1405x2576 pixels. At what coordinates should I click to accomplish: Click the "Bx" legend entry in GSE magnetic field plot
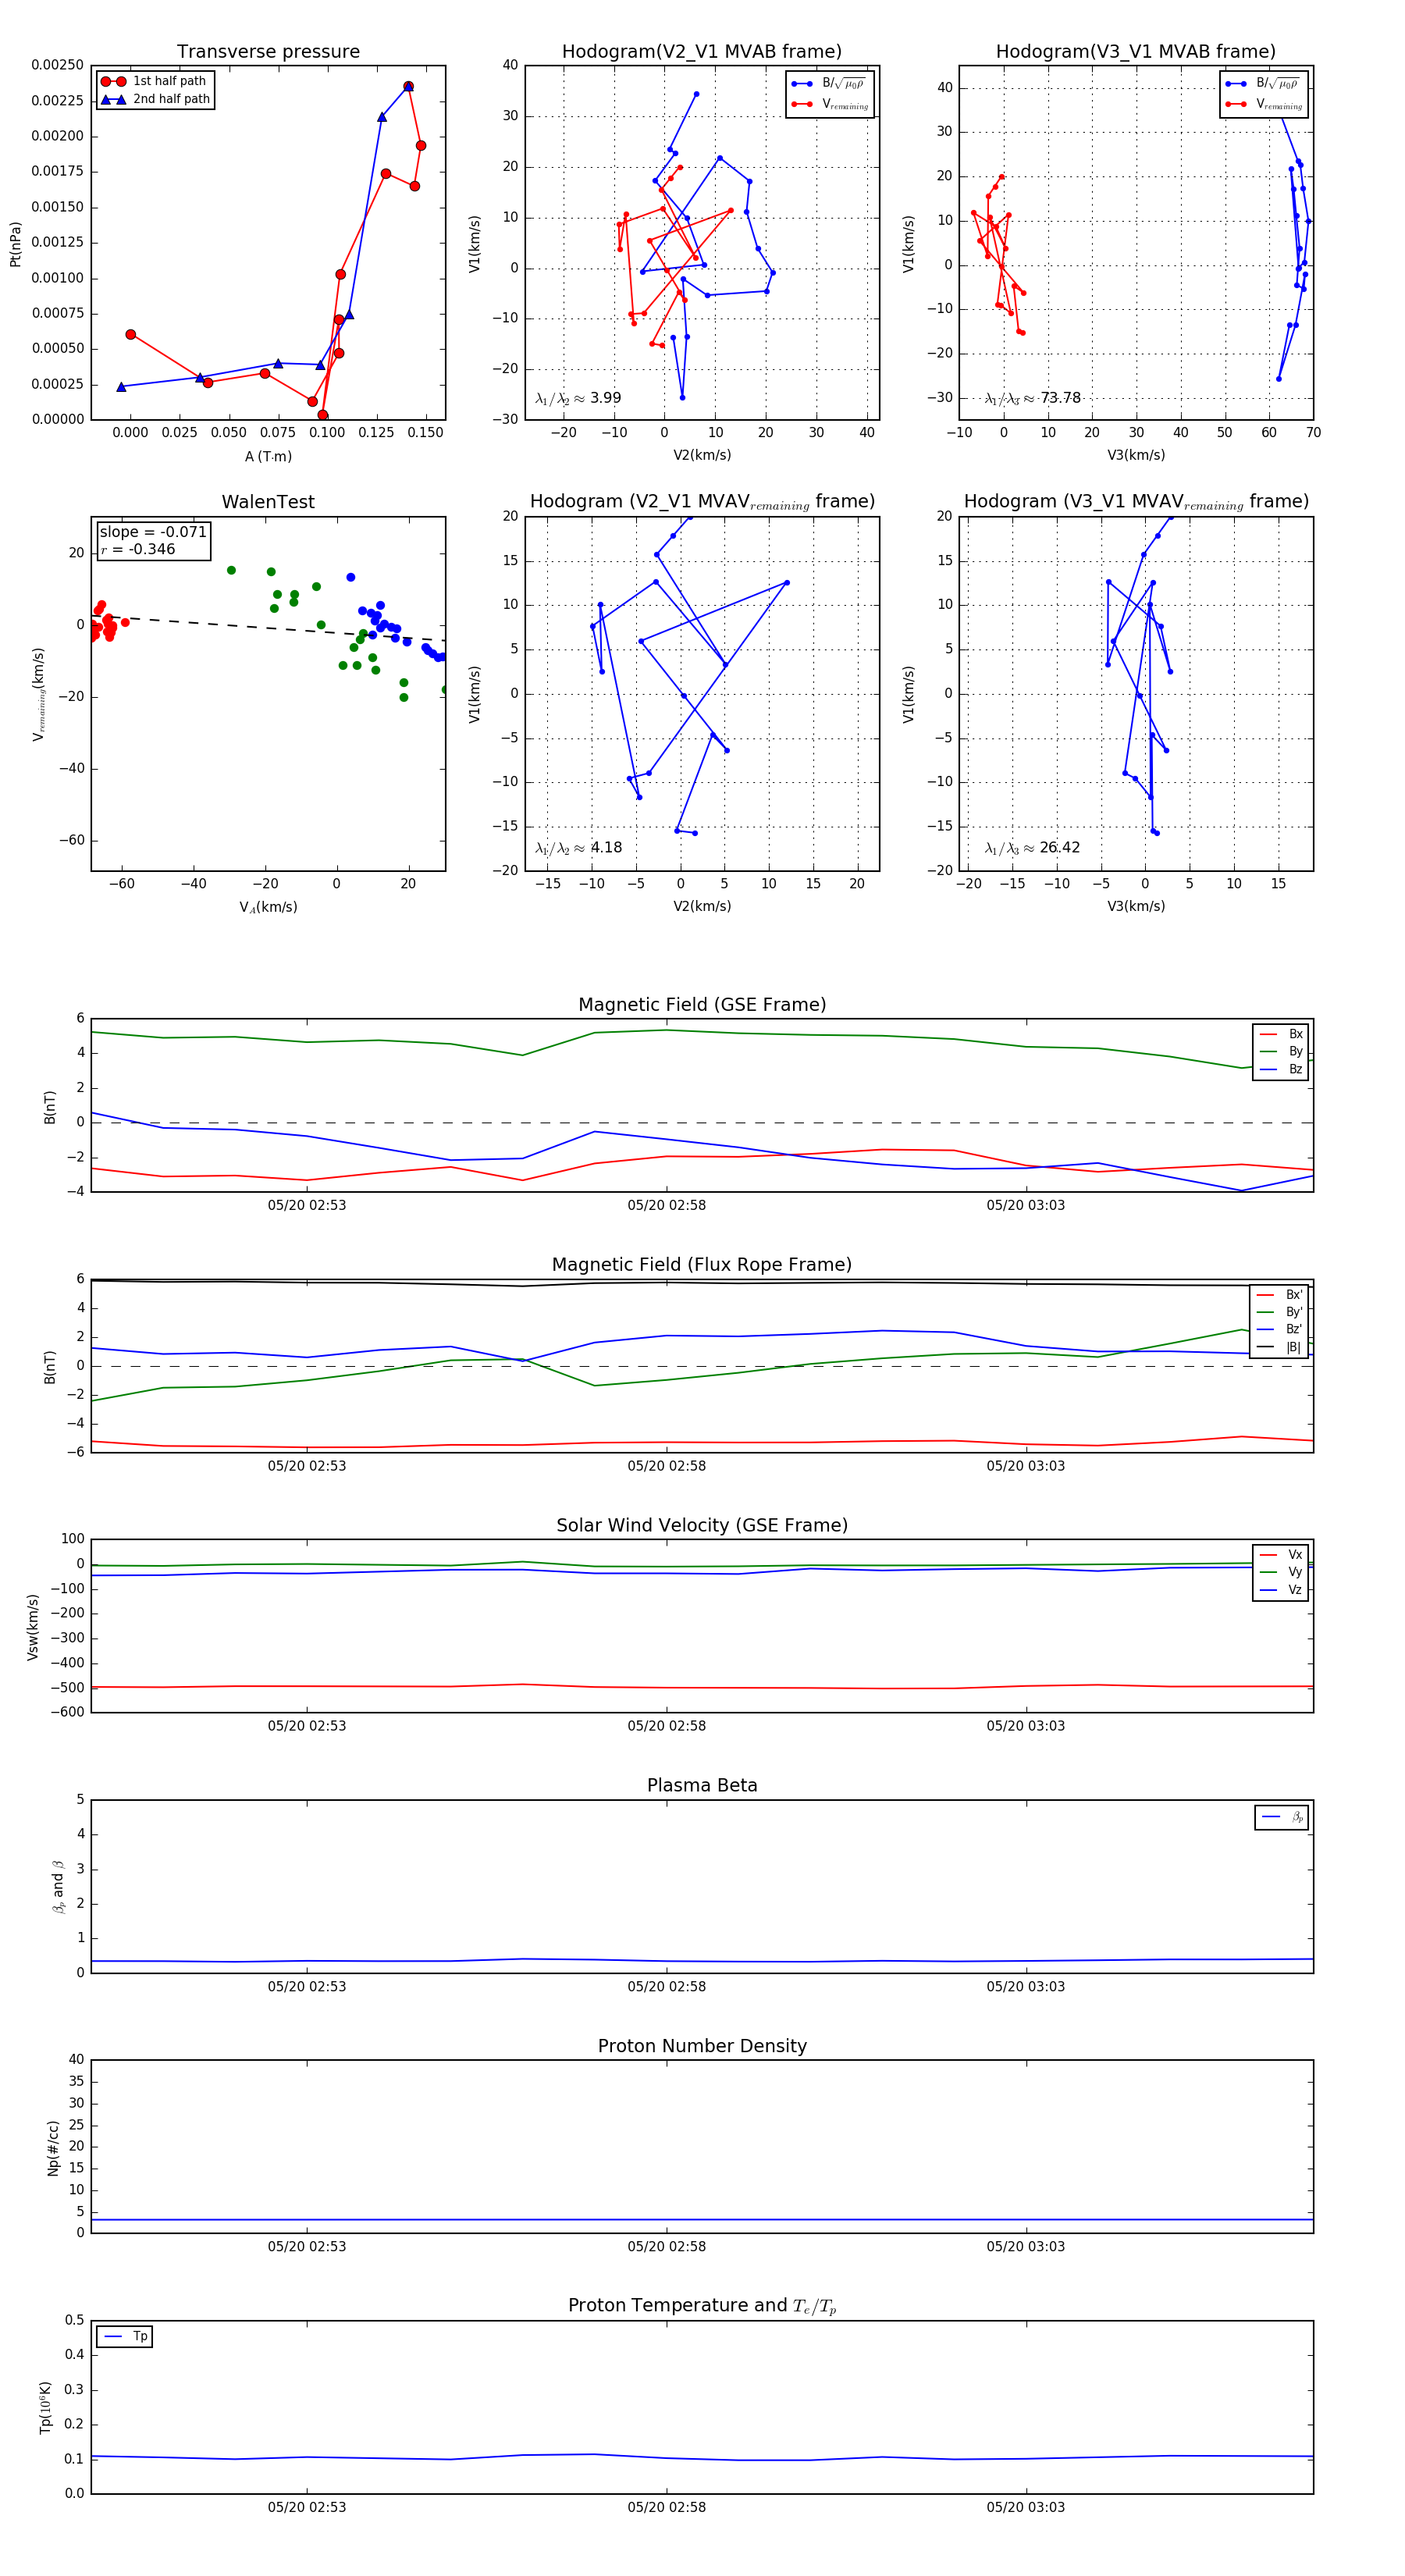[1281, 1034]
